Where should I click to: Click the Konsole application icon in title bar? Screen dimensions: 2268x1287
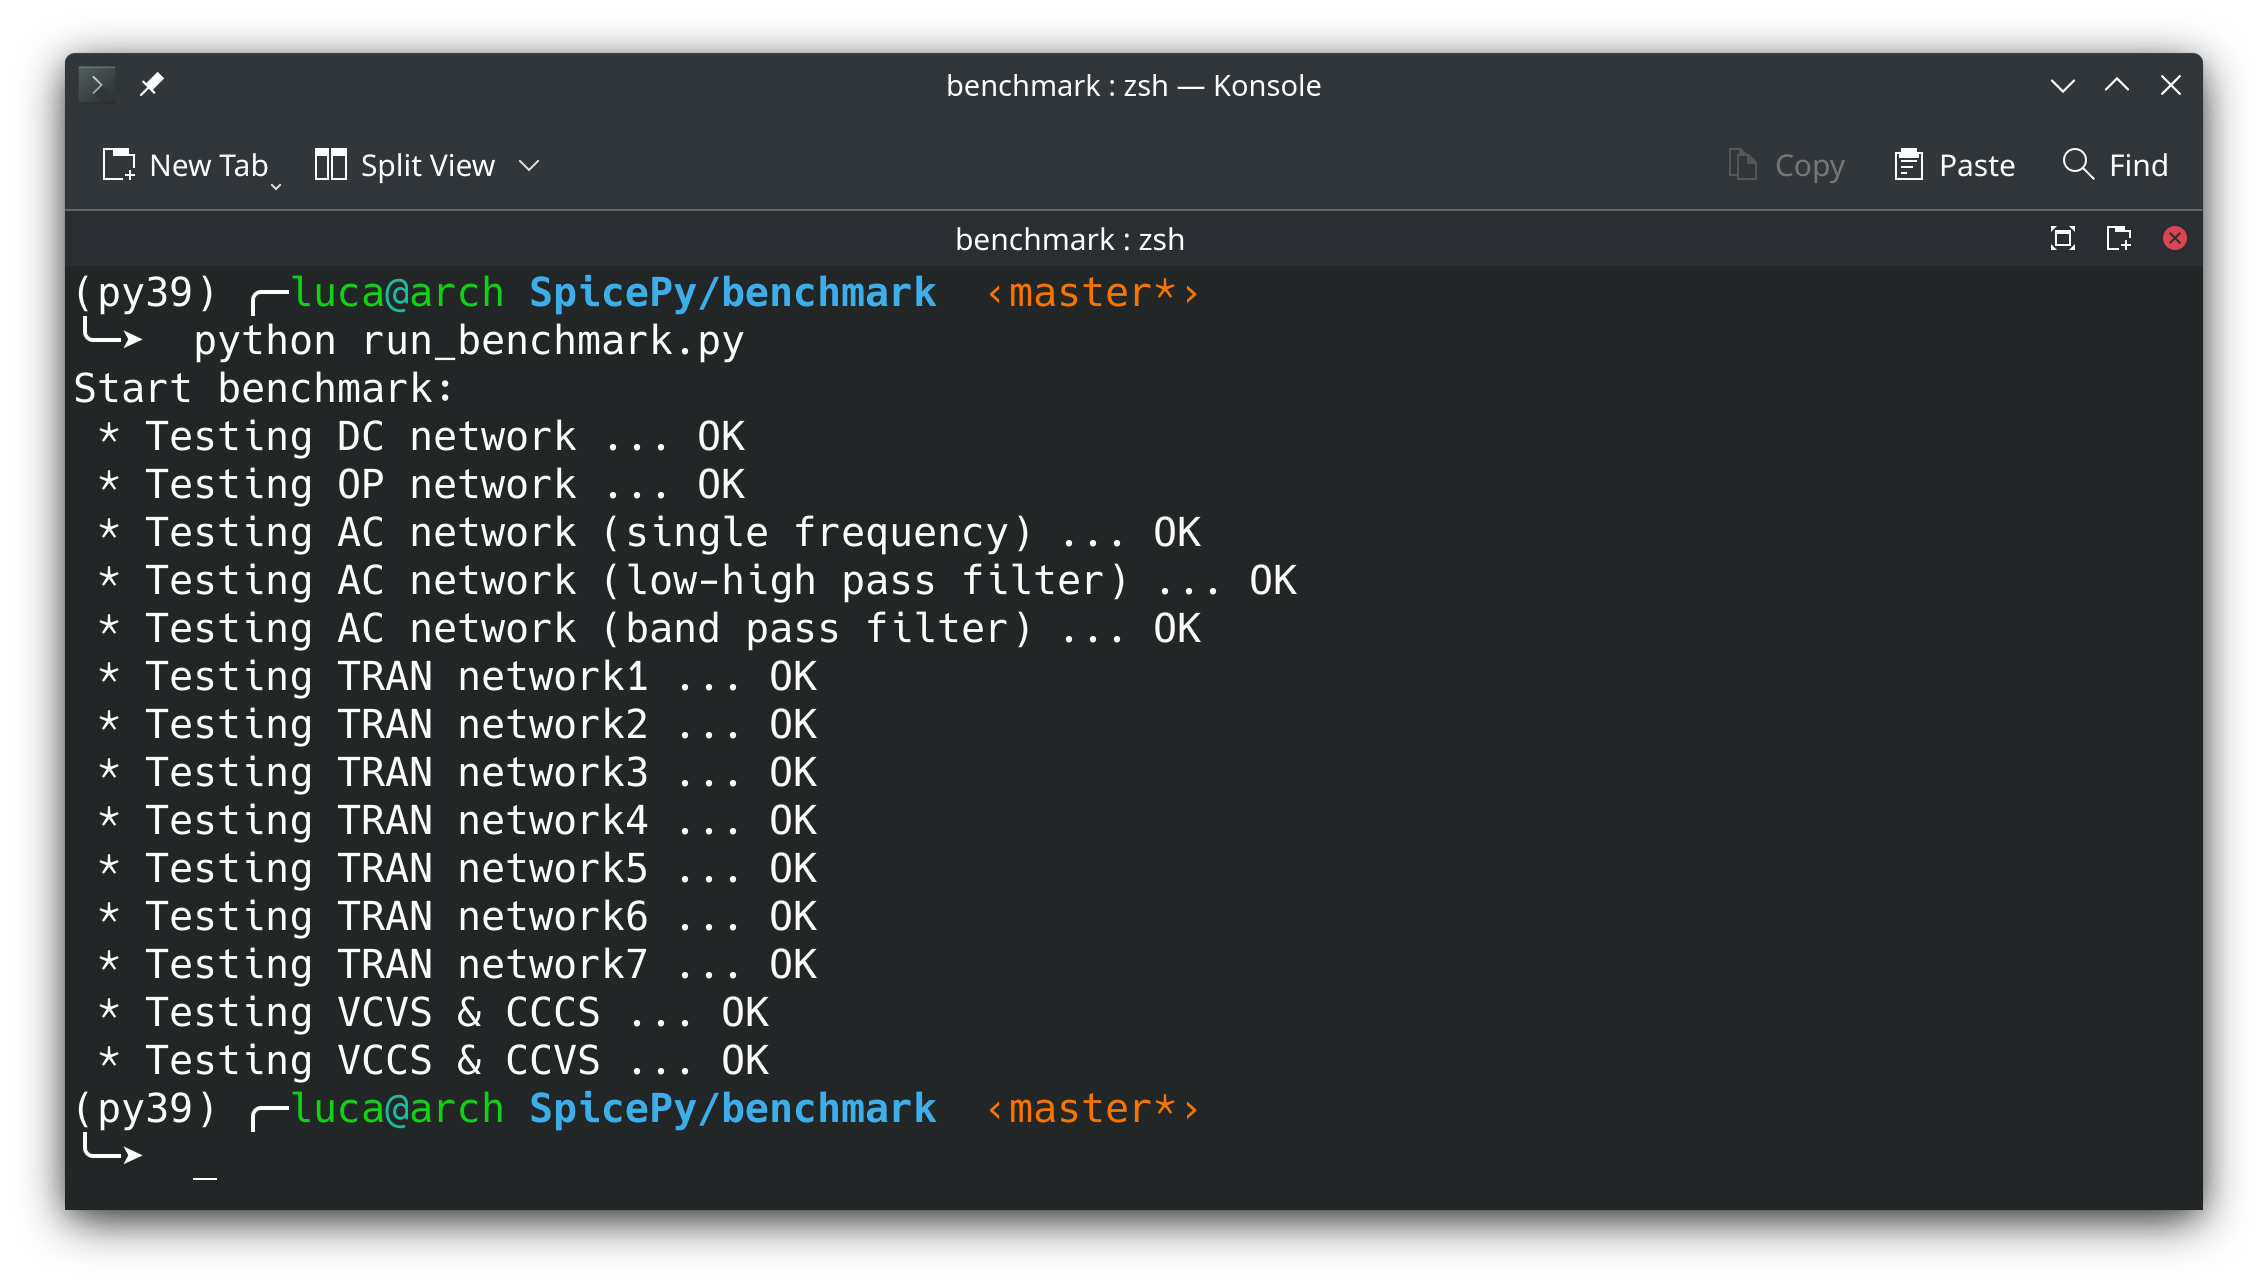click(x=96, y=85)
